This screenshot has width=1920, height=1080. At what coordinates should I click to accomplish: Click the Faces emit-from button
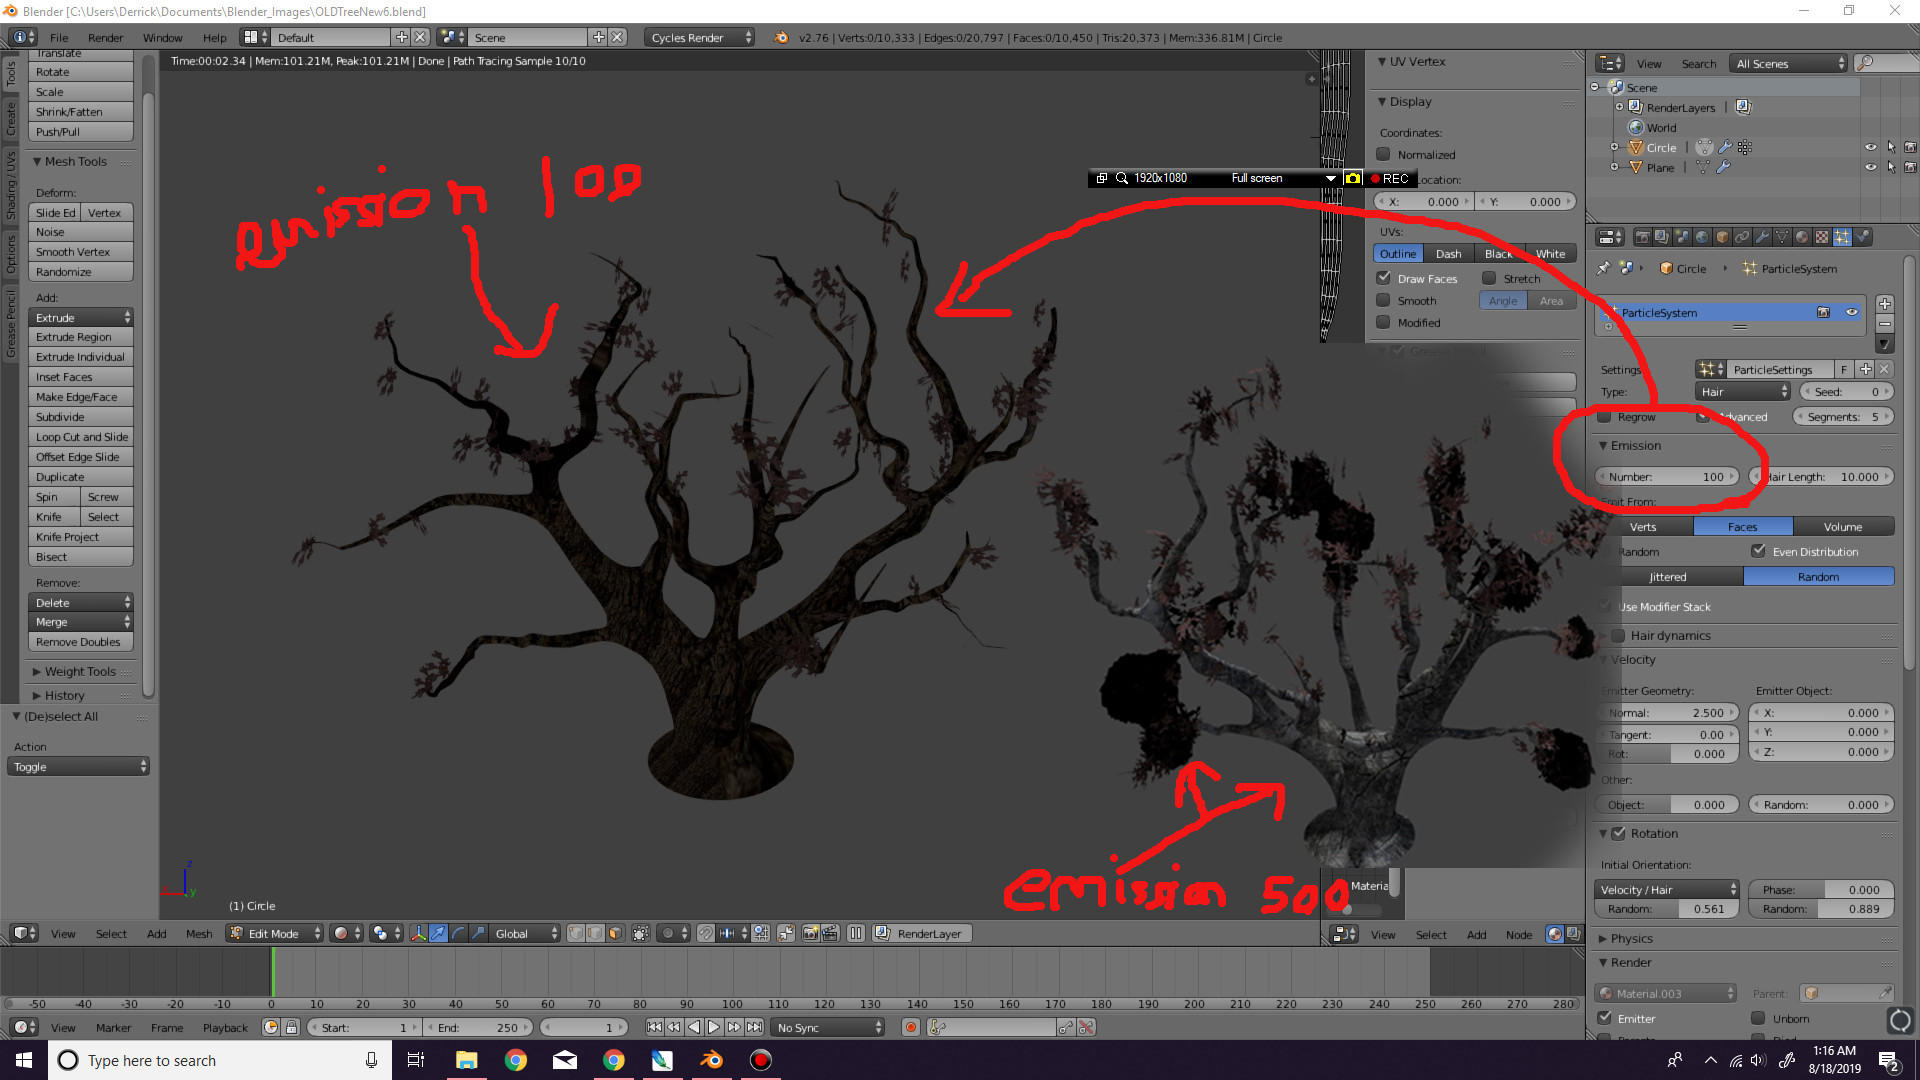tap(1742, 526)
